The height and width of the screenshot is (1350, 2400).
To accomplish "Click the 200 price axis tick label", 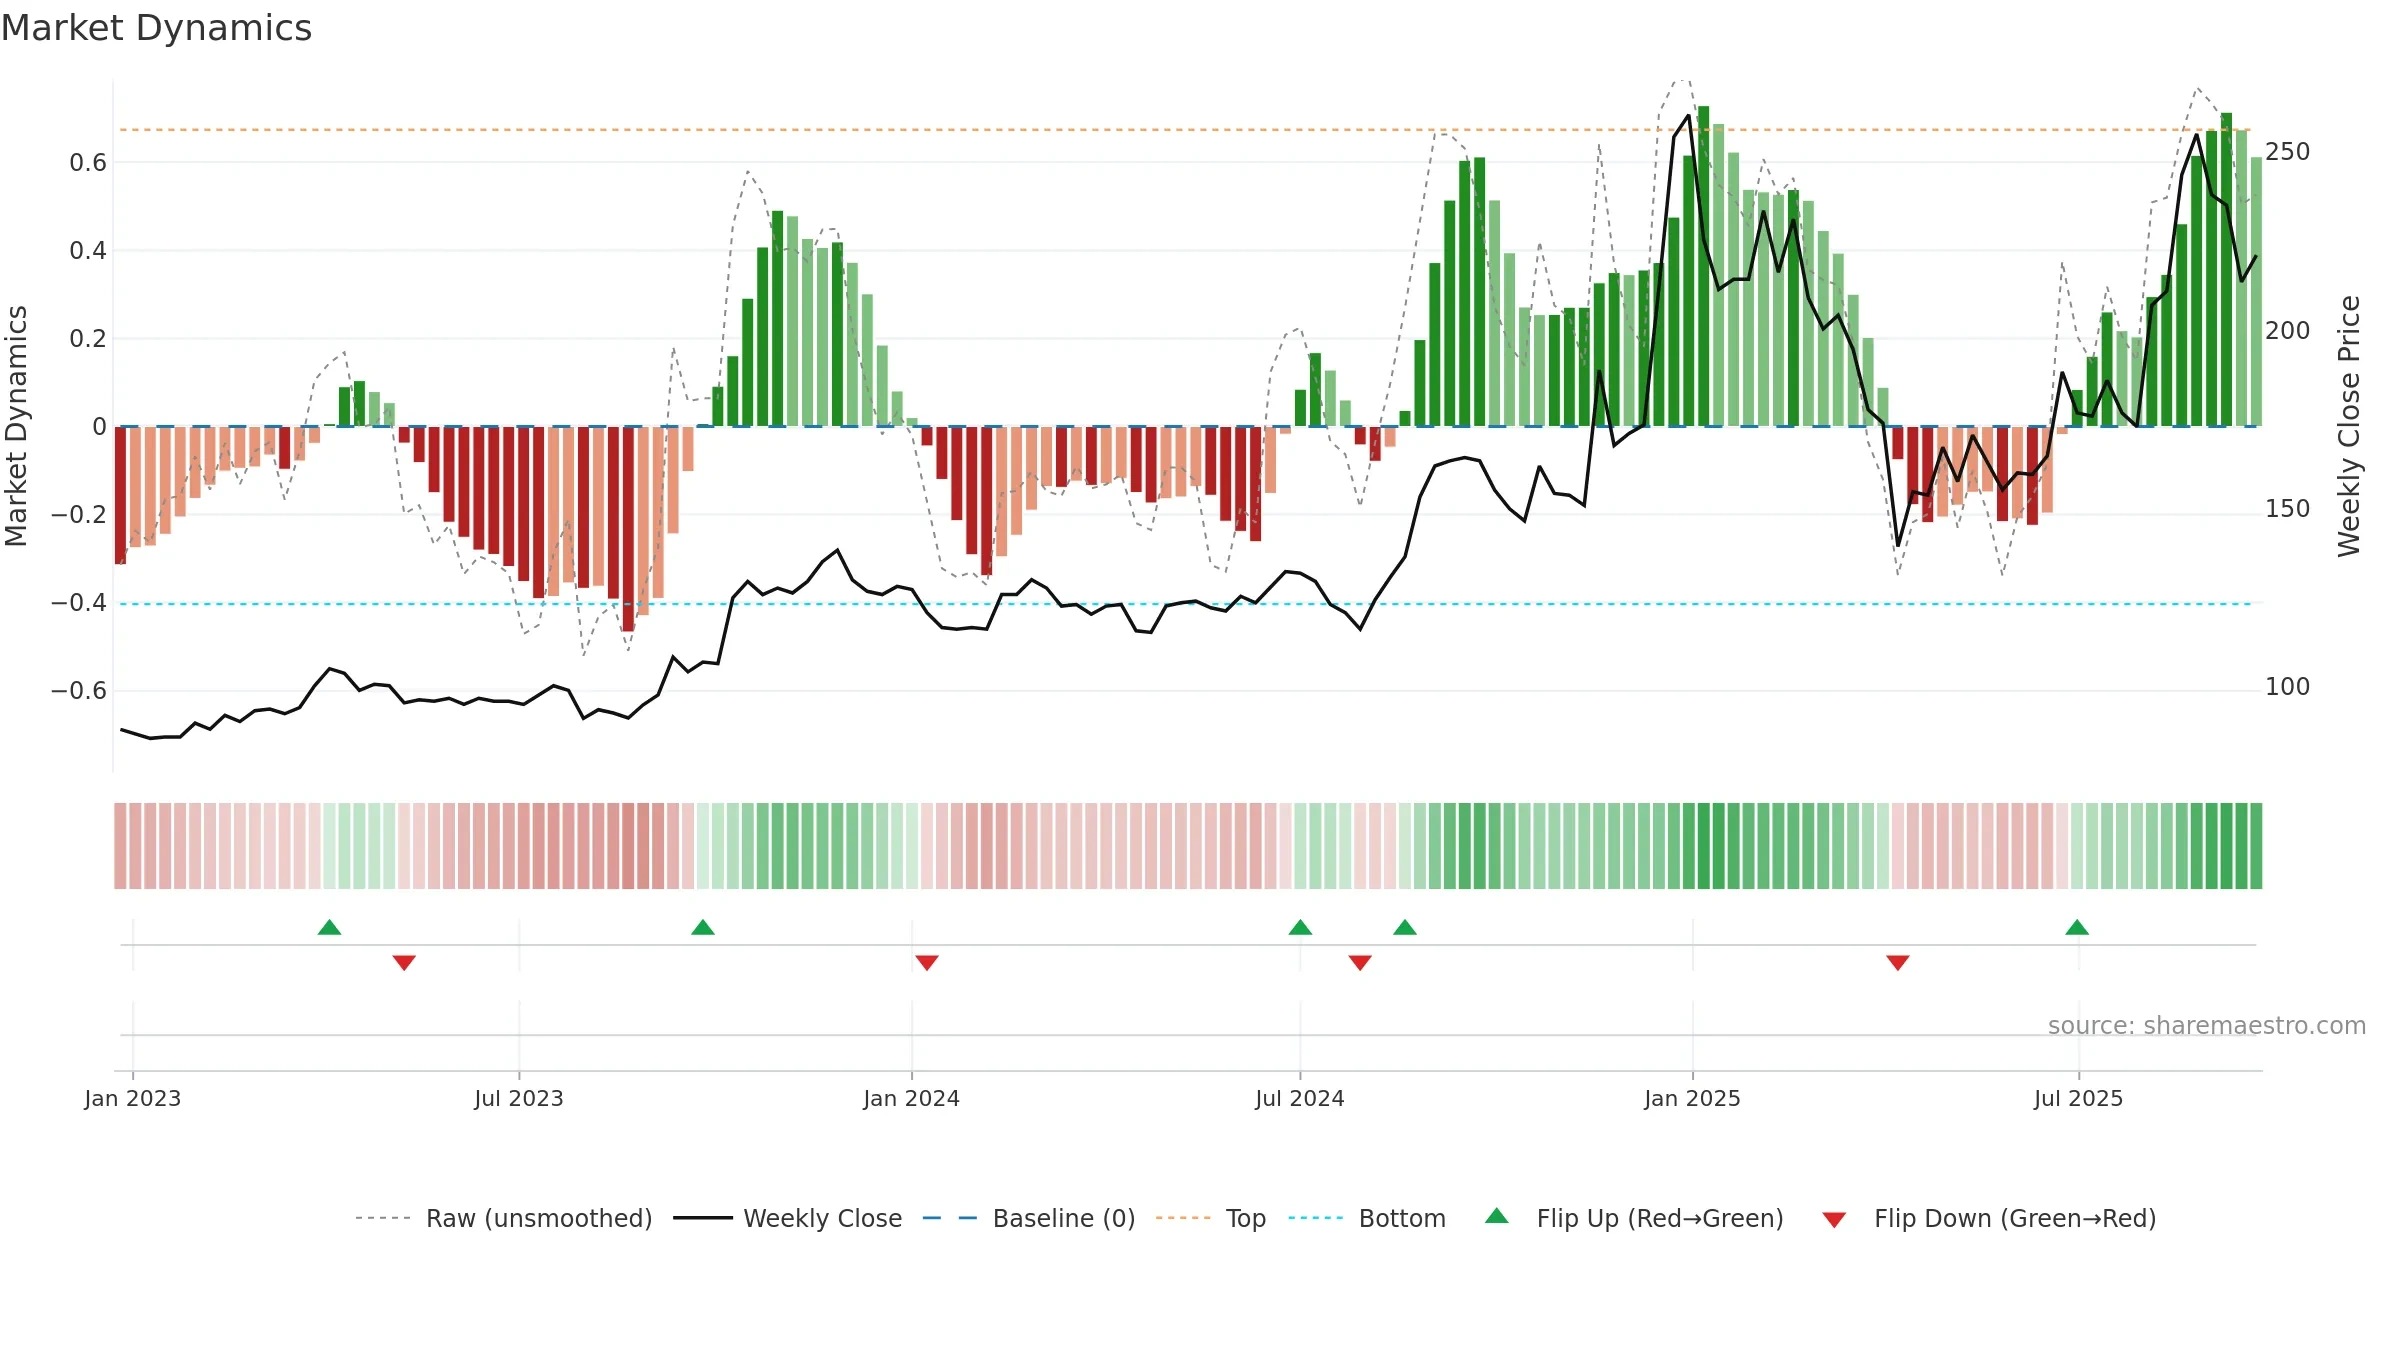I will pyautogui.click(x=2288, y=331).
